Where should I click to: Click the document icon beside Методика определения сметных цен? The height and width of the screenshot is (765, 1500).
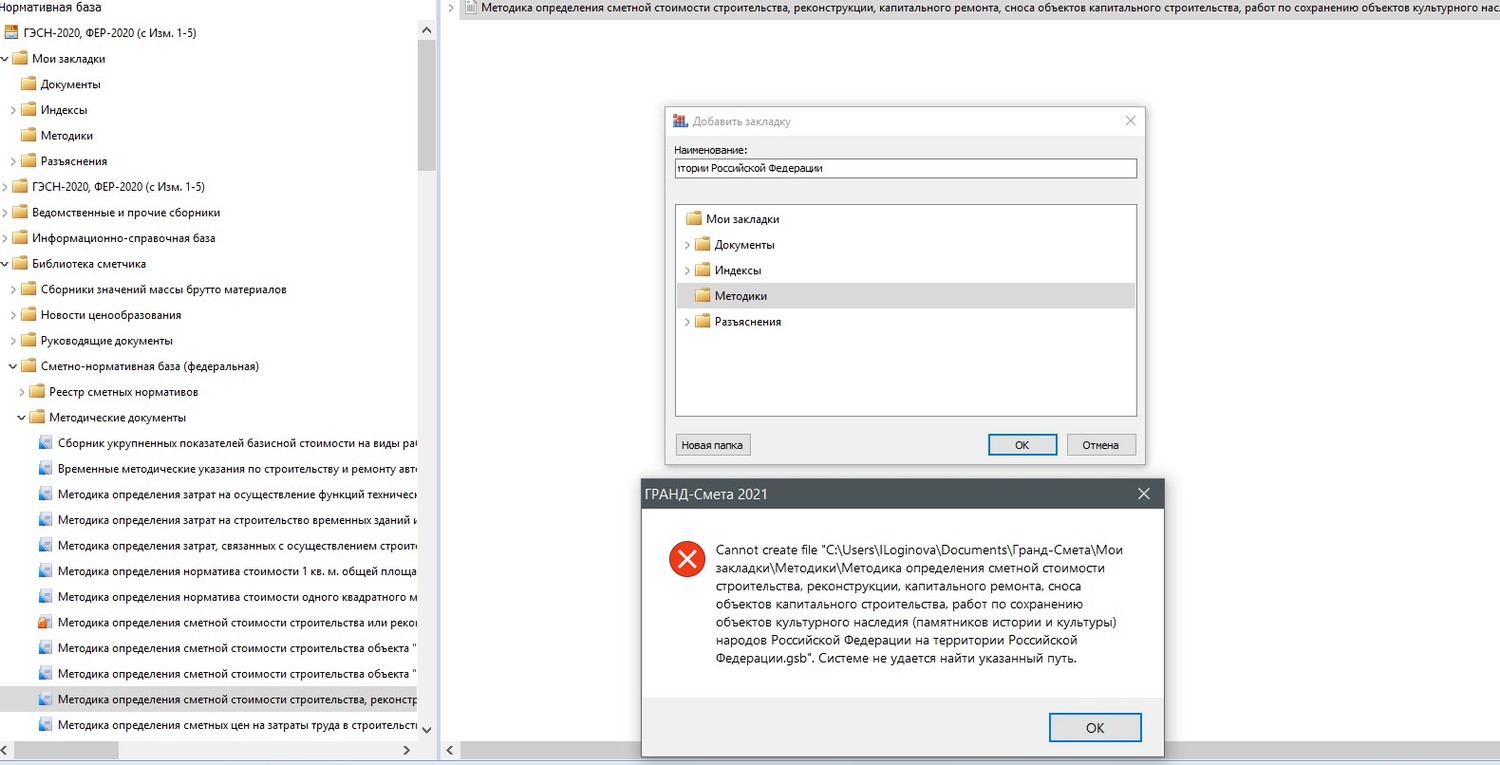[45, 725]
